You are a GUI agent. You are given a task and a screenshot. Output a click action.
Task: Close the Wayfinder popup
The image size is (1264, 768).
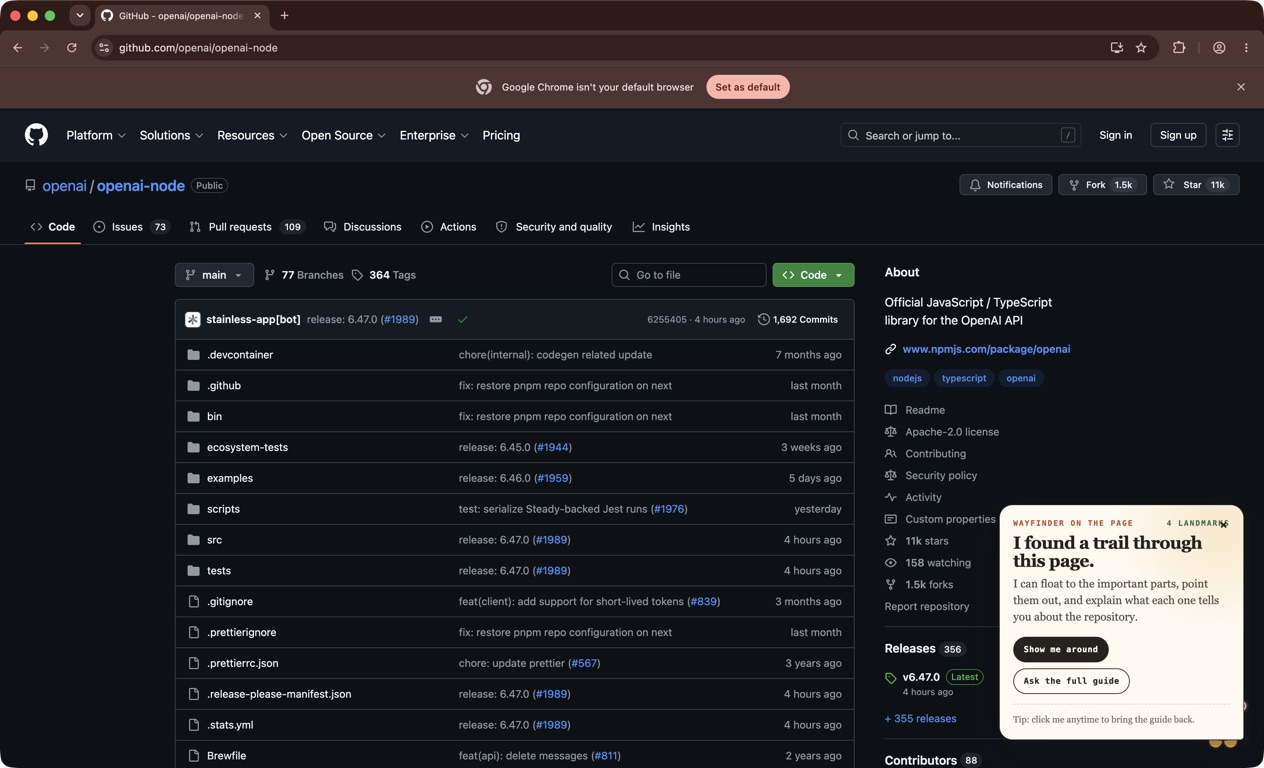1223,524
